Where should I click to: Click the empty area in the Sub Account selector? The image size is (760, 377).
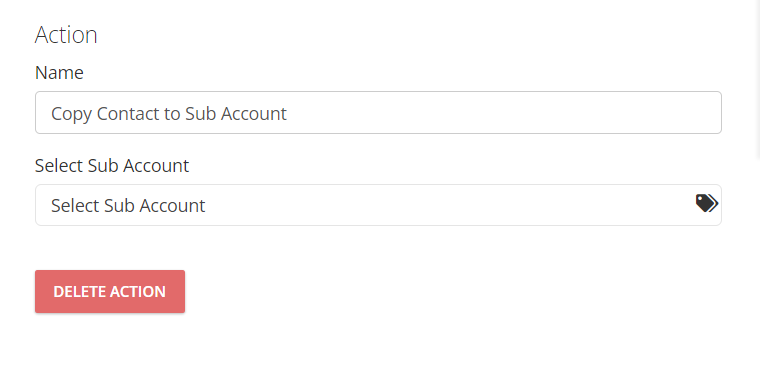(x=451, y=205)
